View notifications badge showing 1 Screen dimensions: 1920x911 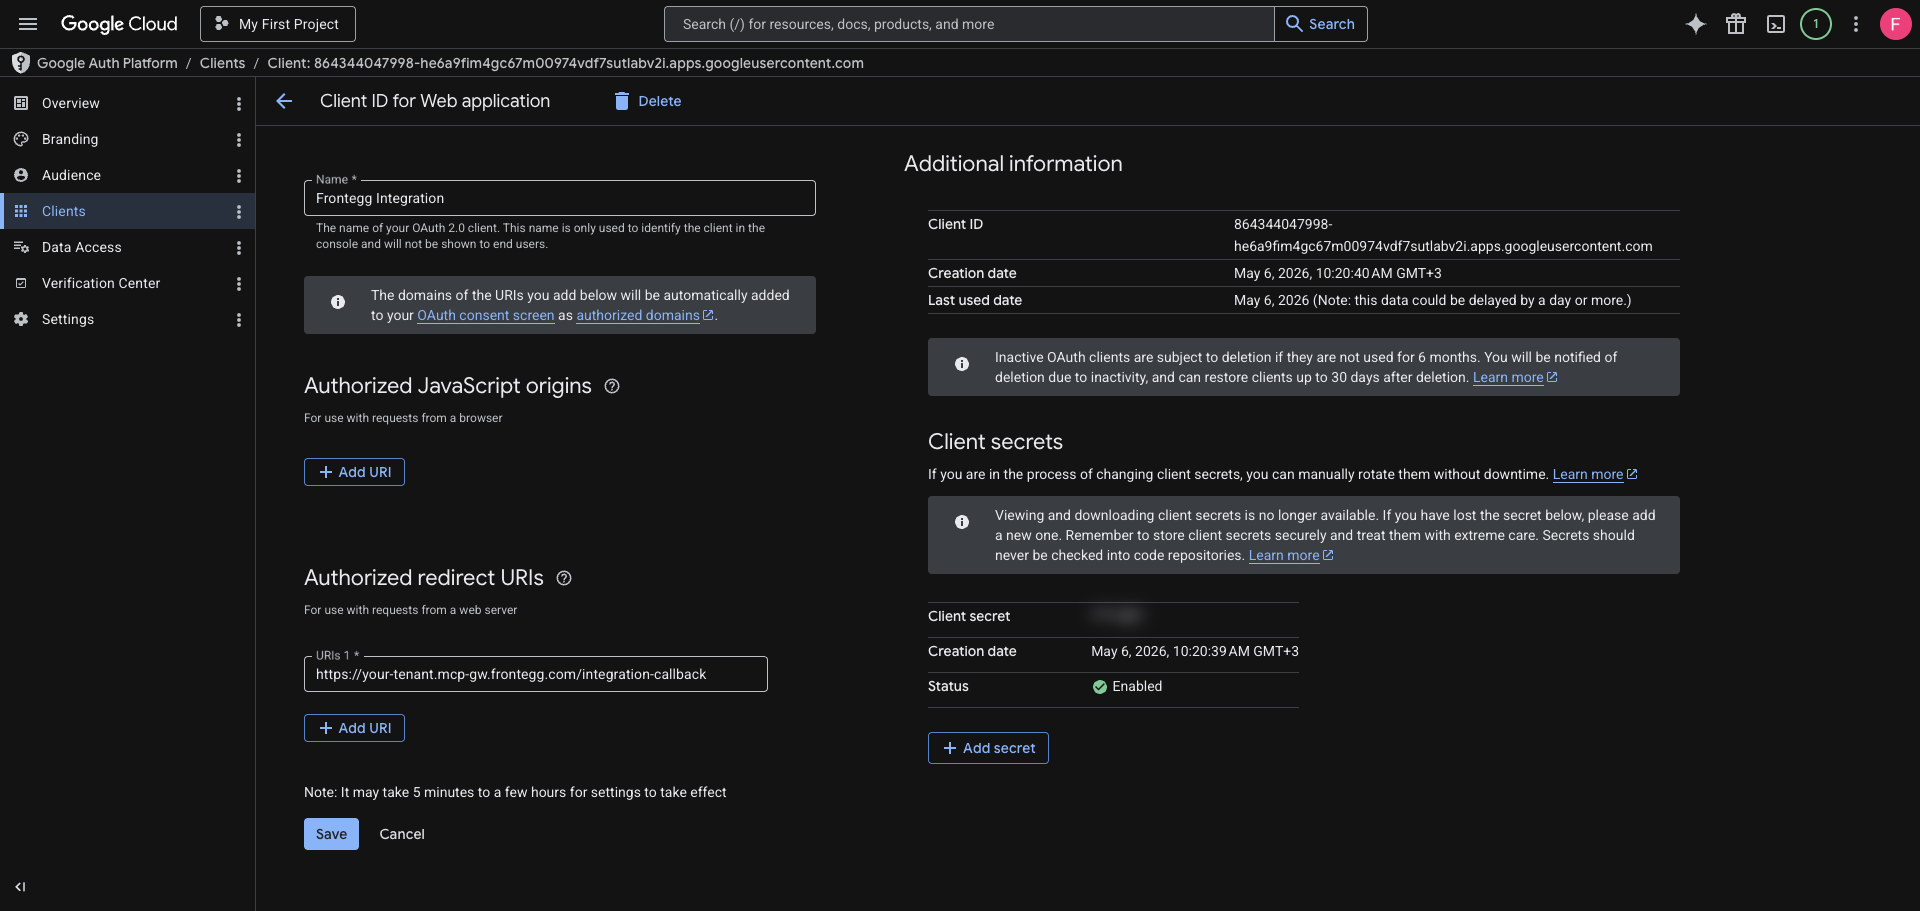1816,24
